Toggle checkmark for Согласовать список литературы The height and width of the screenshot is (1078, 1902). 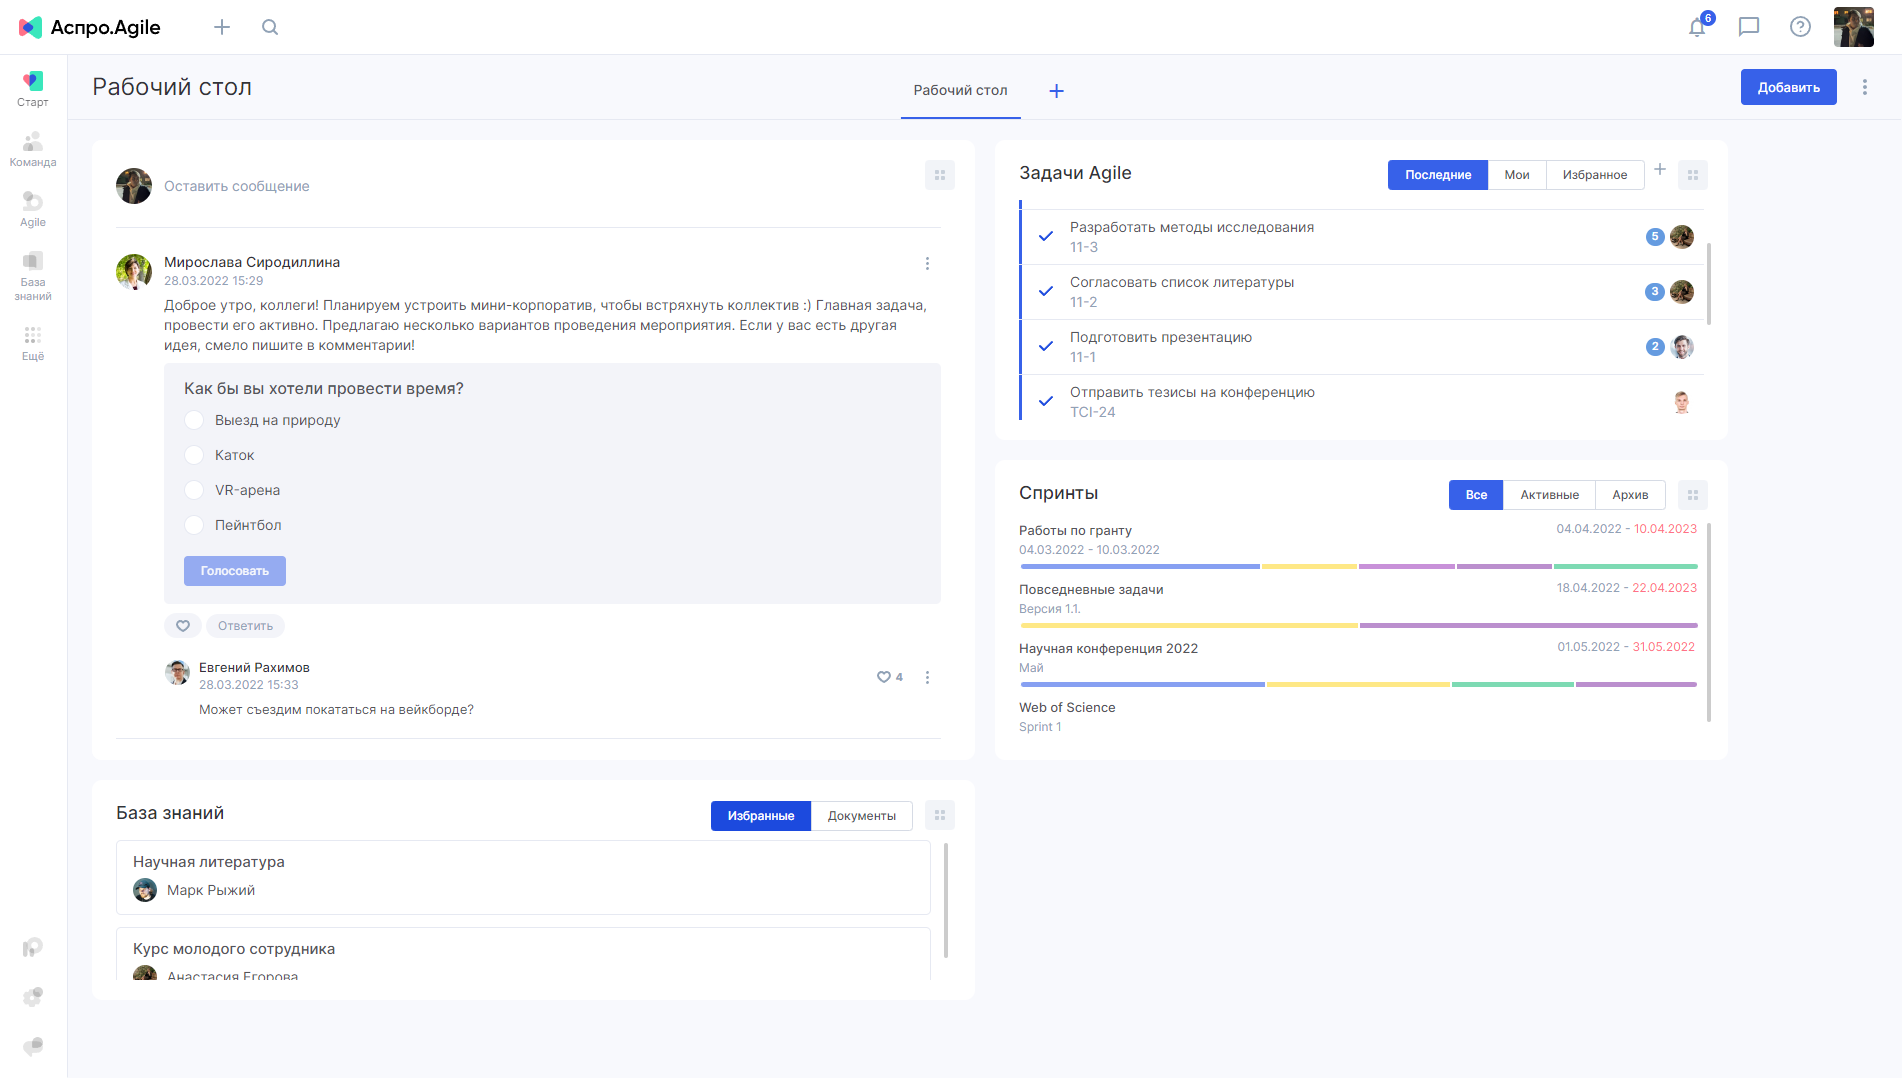pos(1046,291)
